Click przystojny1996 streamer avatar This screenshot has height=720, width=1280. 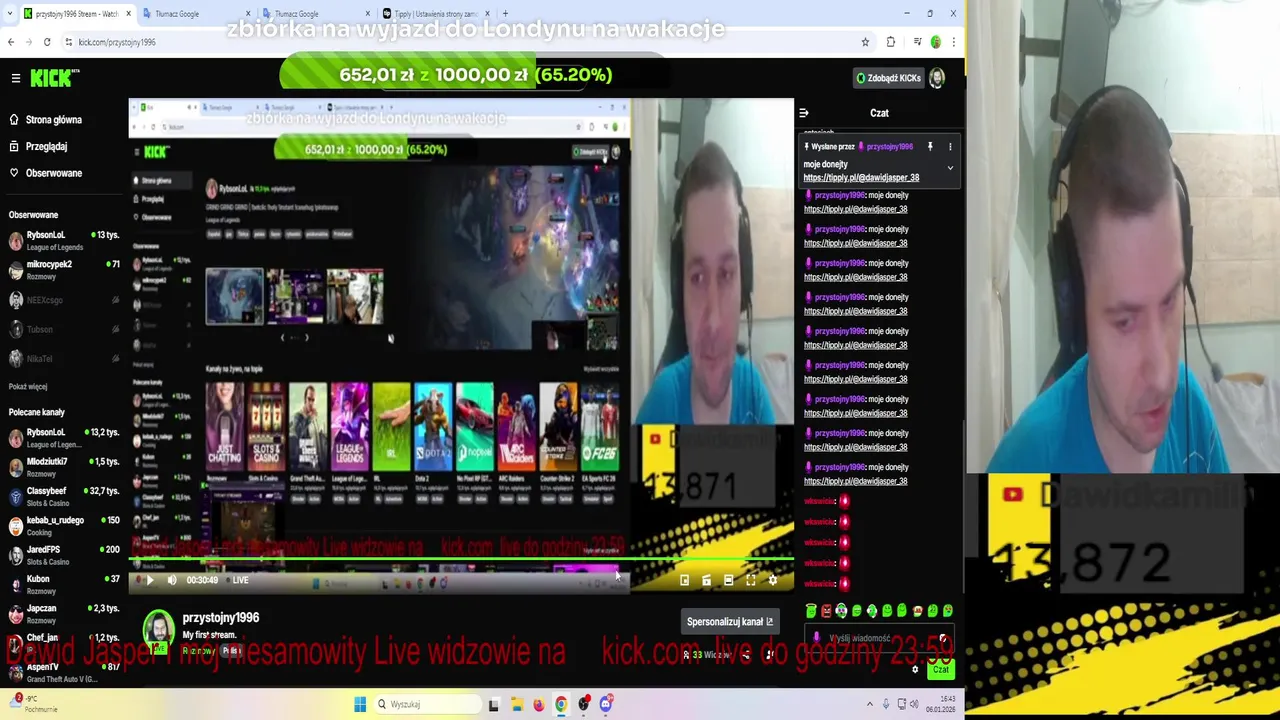(159, 629)
